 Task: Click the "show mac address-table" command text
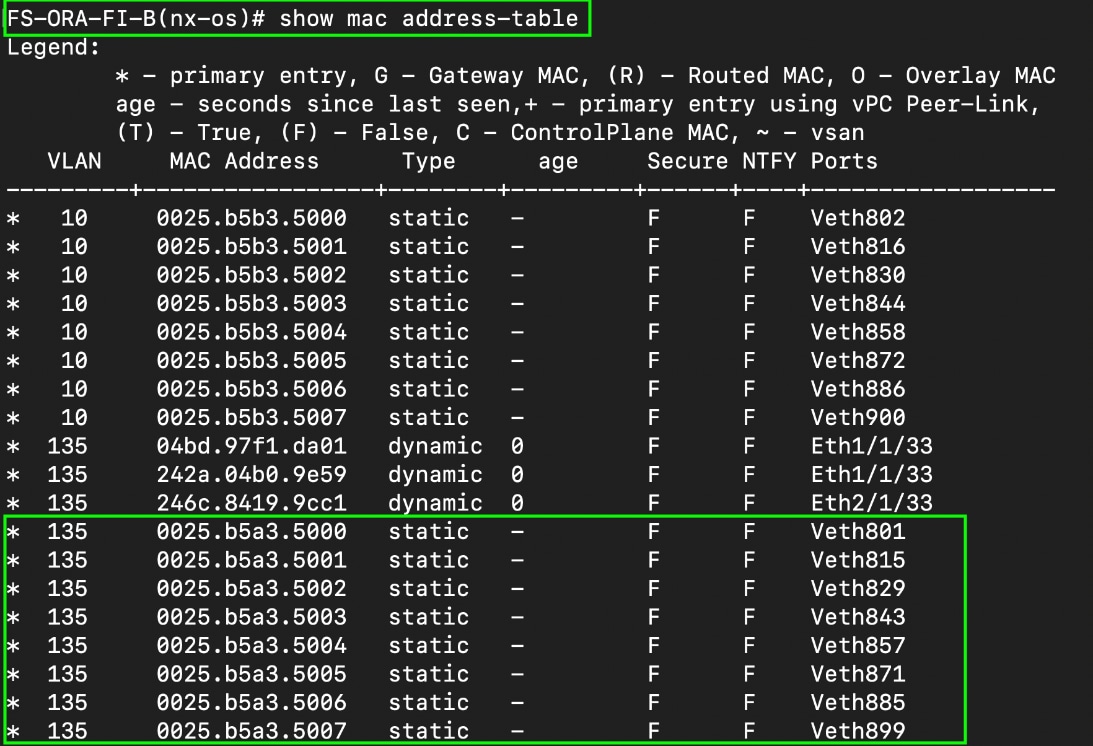pyautogui.click(x=428, y=18)
